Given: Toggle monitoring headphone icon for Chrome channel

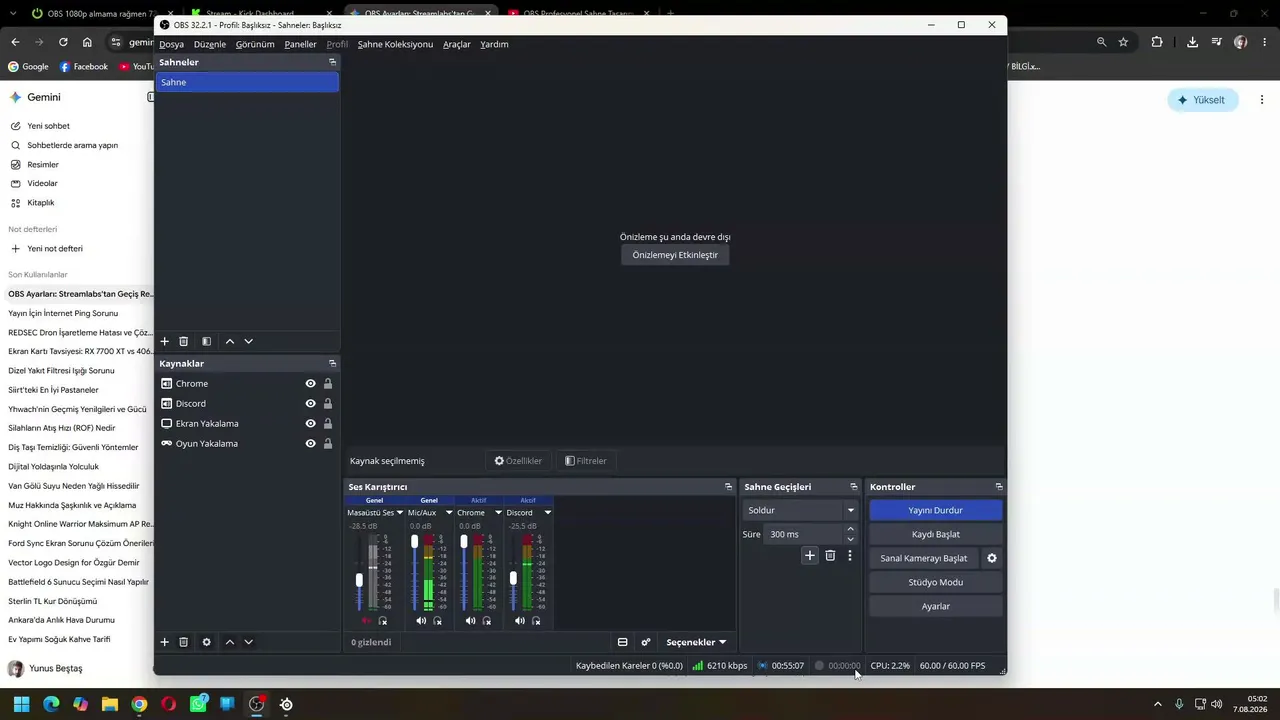Looking at the screenshot, I should point(487,621).
